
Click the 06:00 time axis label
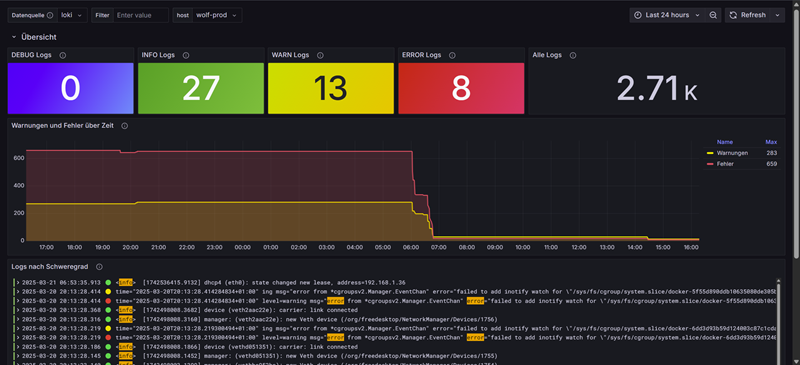pyautogui.click(x=411, y=247)
